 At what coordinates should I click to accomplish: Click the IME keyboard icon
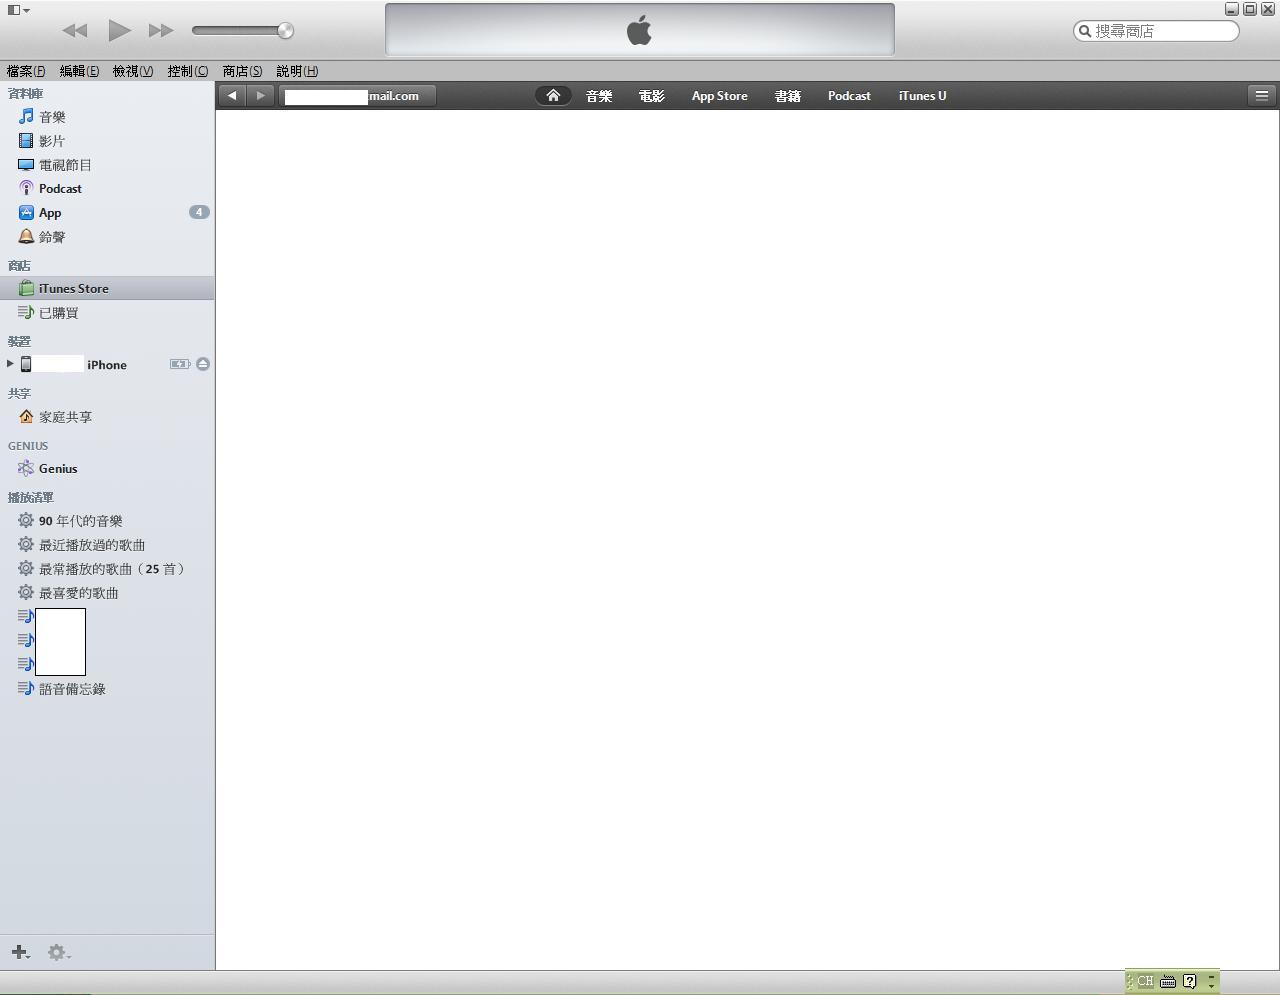pos(1168,981)
